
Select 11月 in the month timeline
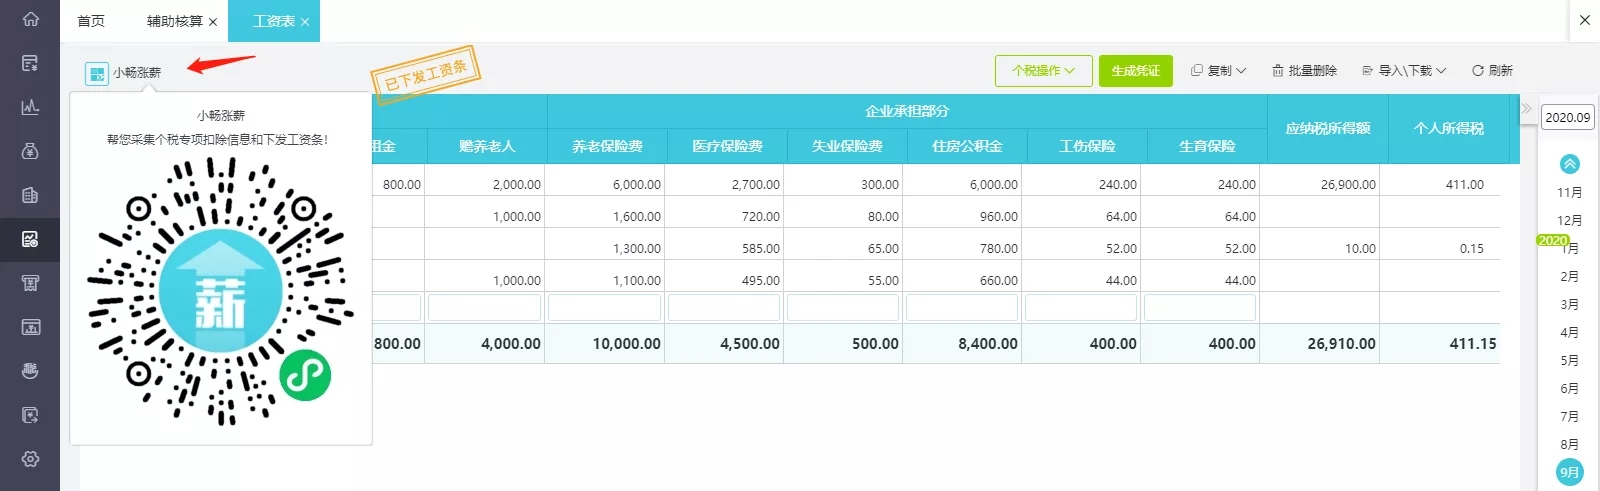tap(1569, 193)
